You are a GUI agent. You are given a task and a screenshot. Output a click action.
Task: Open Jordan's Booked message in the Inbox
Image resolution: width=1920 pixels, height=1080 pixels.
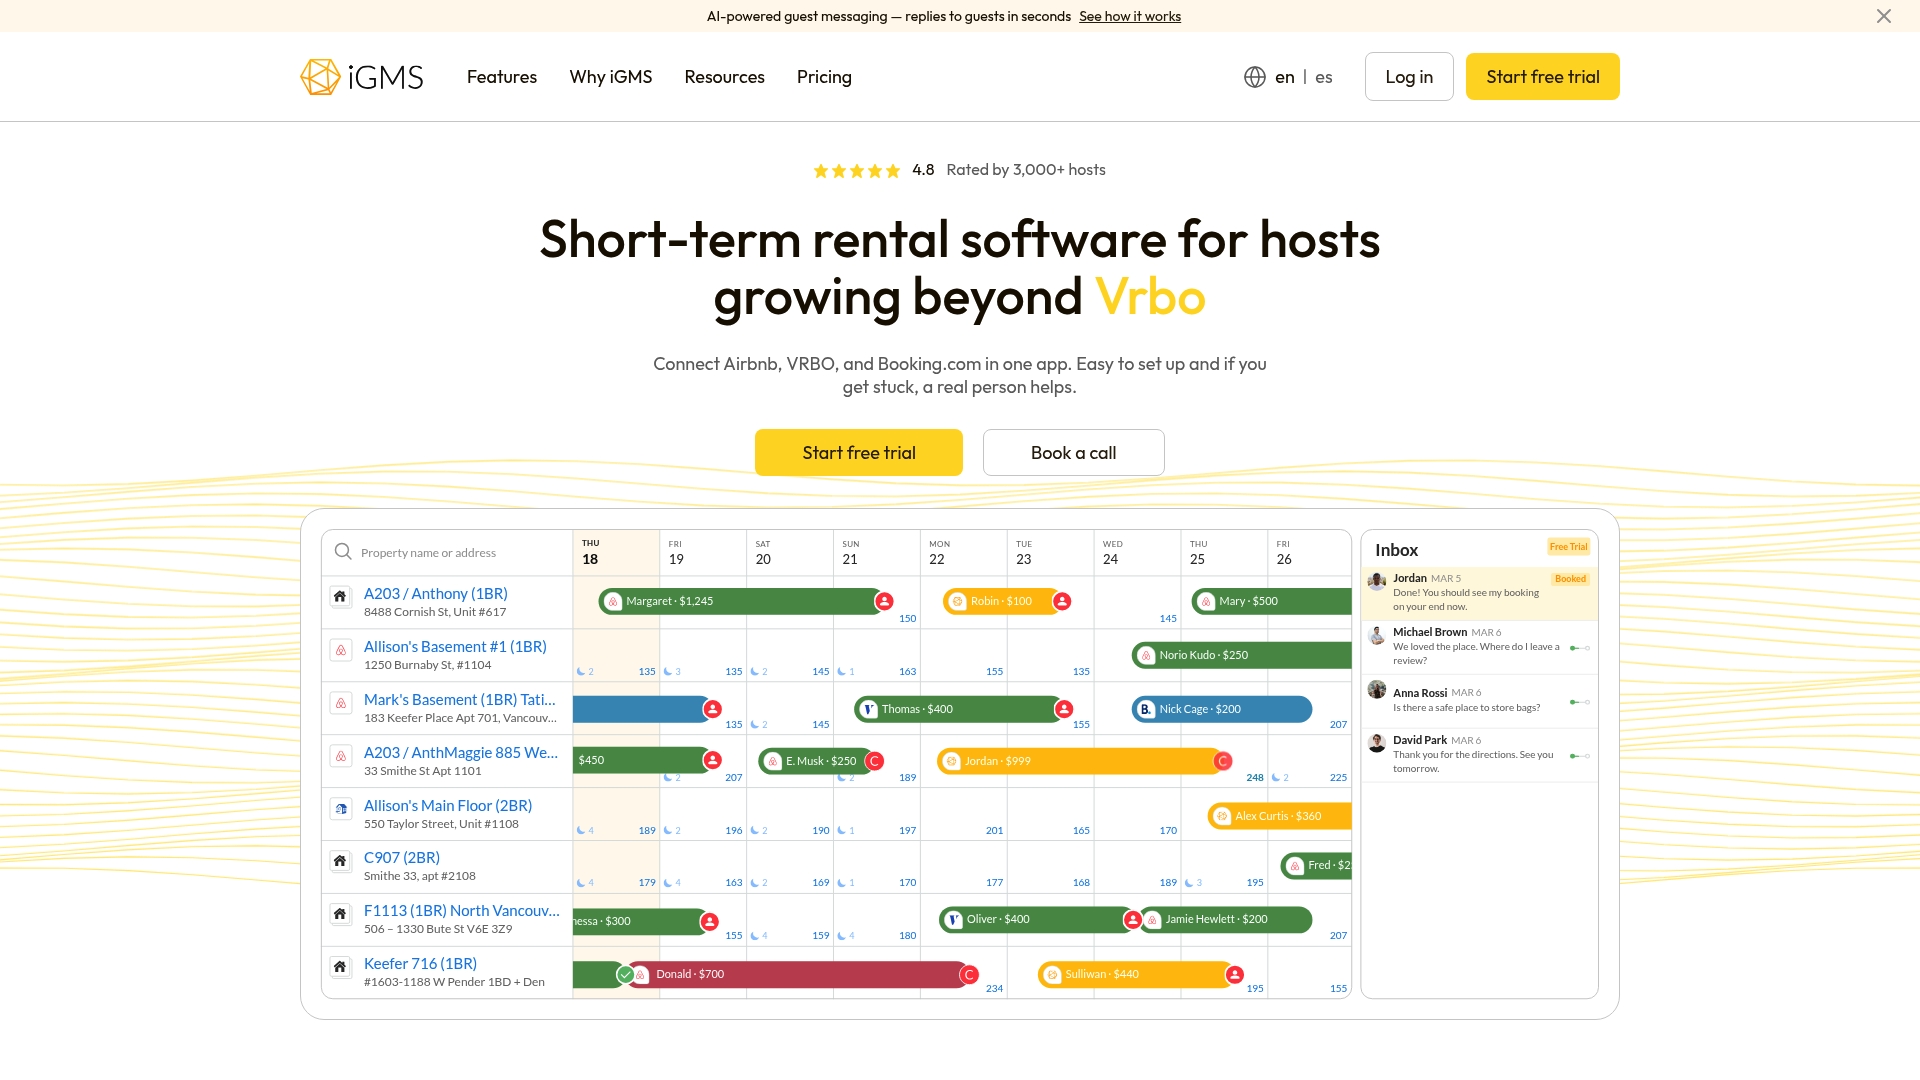[1479, 593]
